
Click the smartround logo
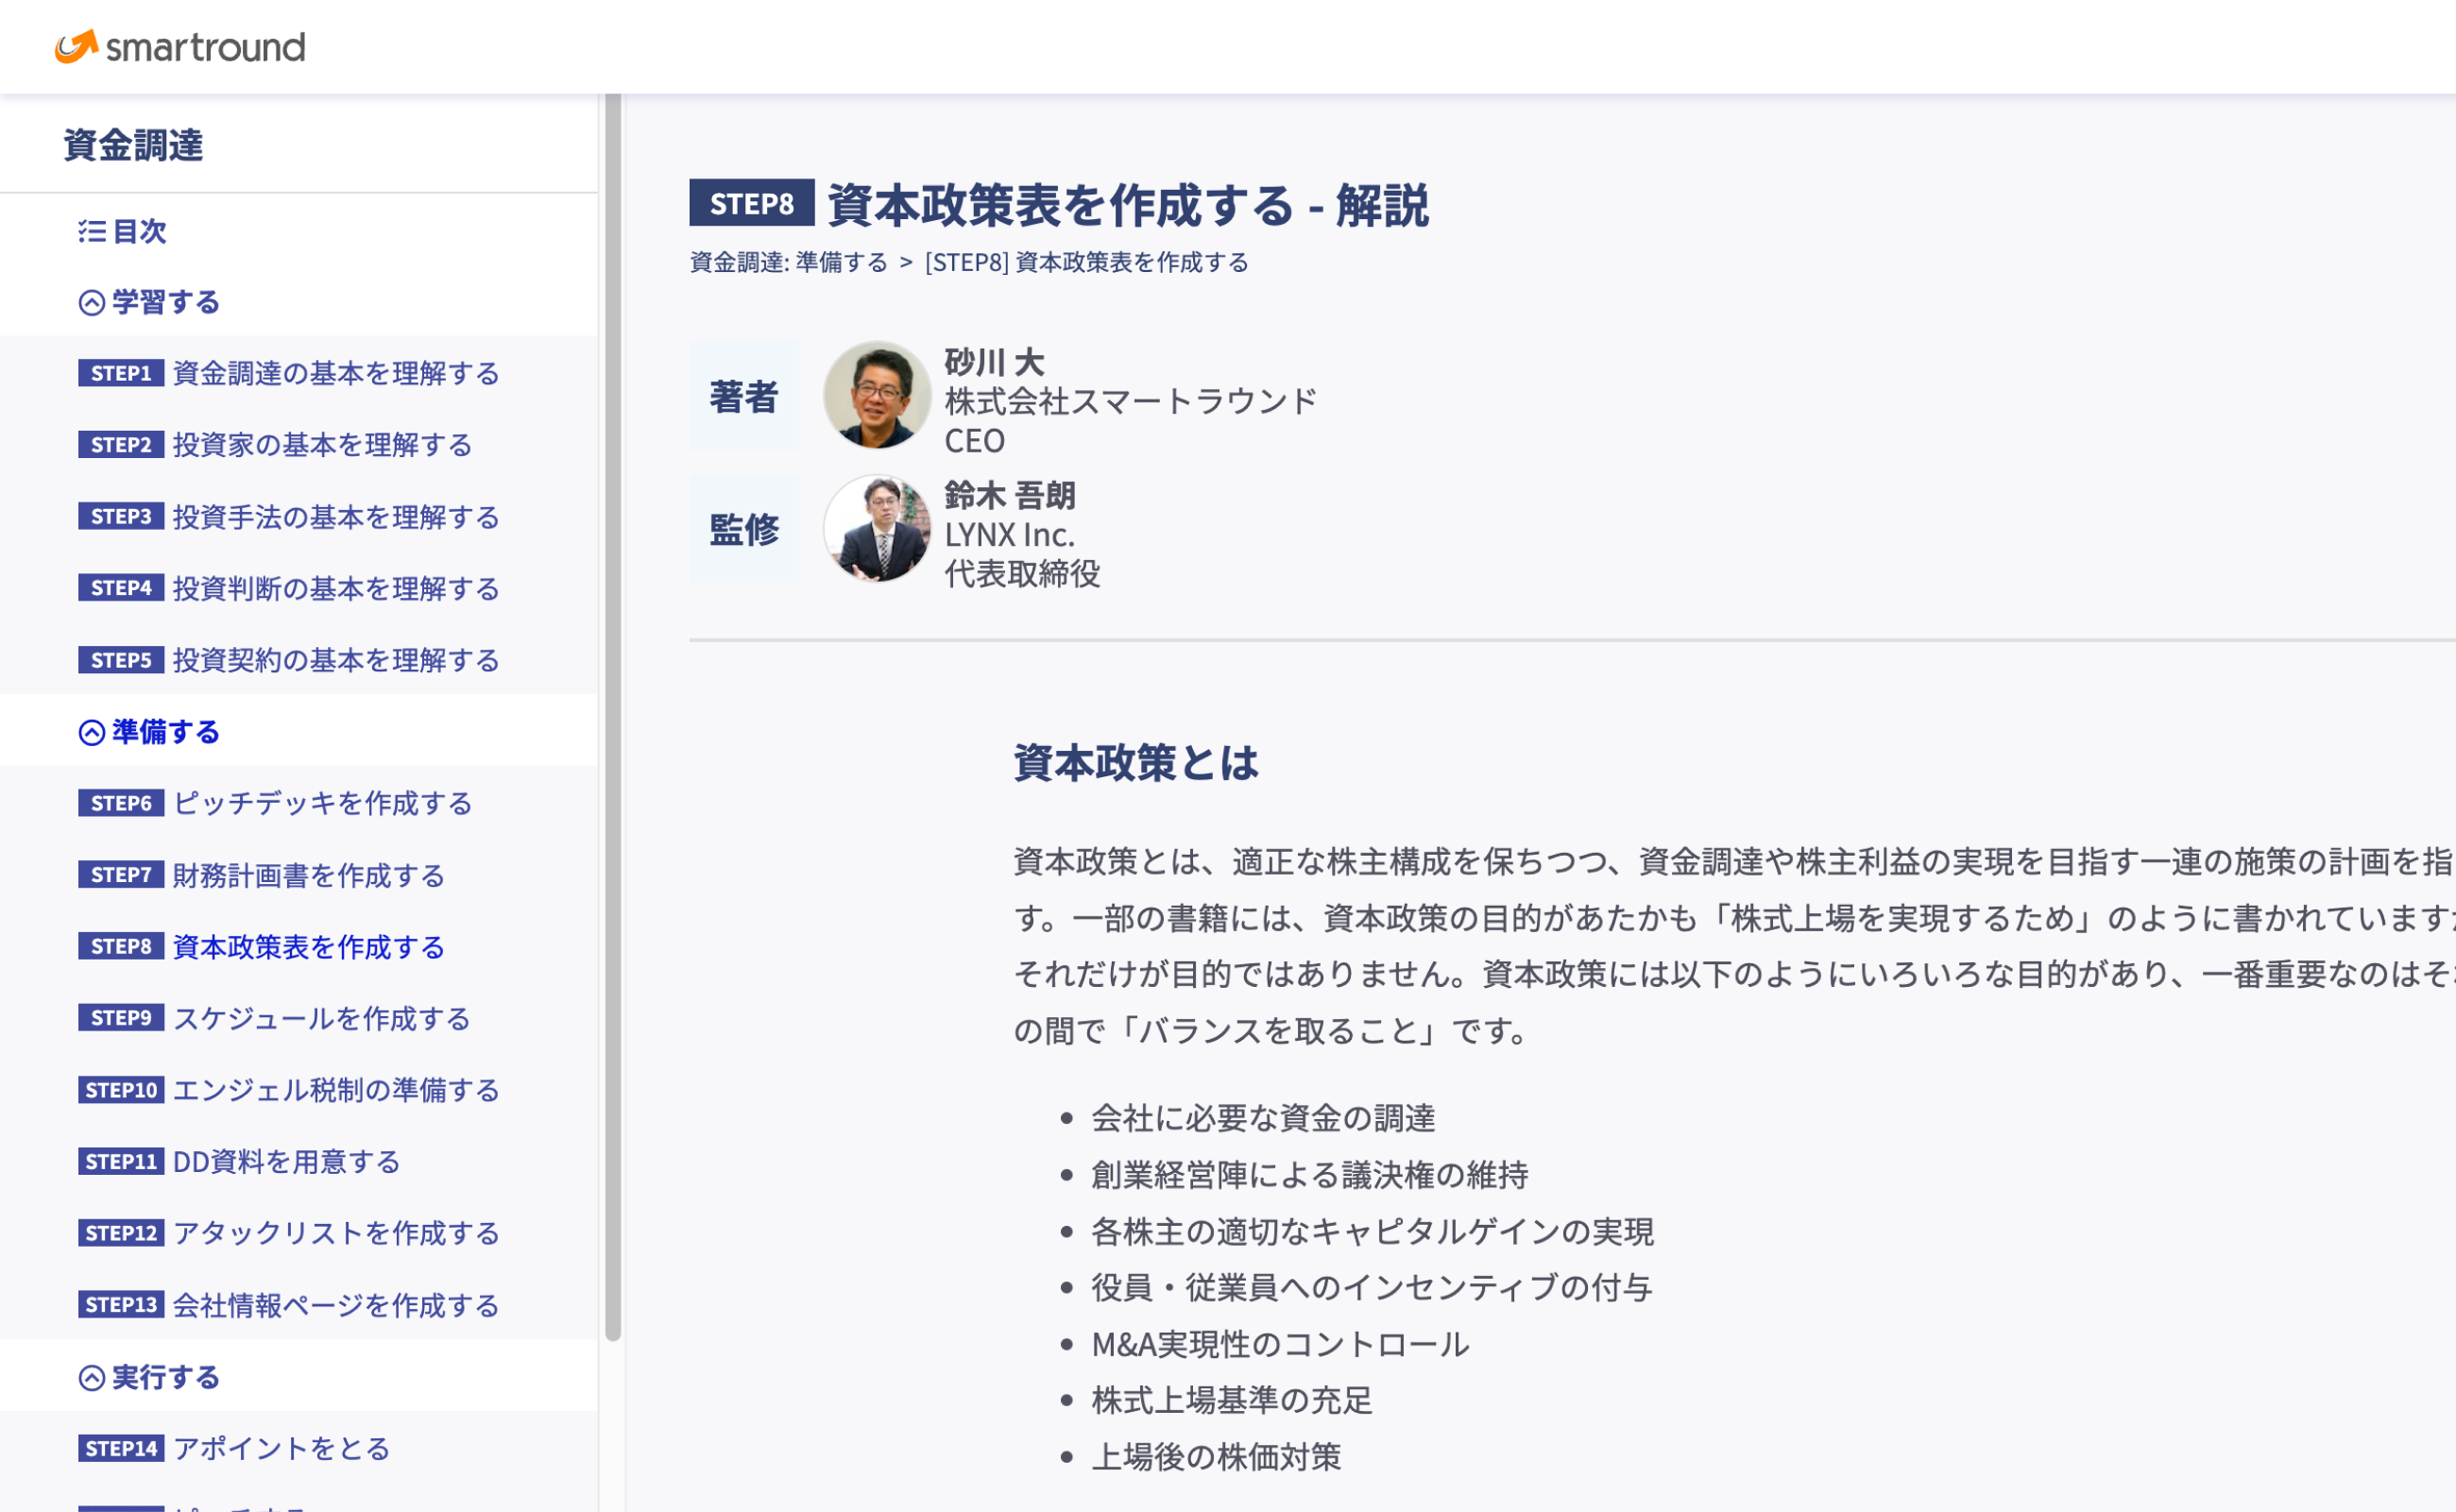tap(180, 47)
